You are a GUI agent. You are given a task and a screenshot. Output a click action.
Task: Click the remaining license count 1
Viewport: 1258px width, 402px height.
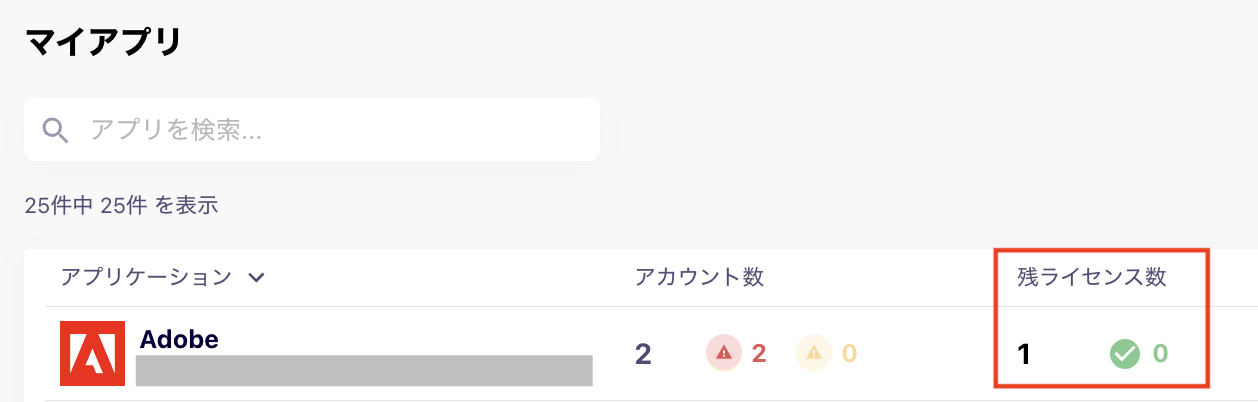coord(1023,353)
